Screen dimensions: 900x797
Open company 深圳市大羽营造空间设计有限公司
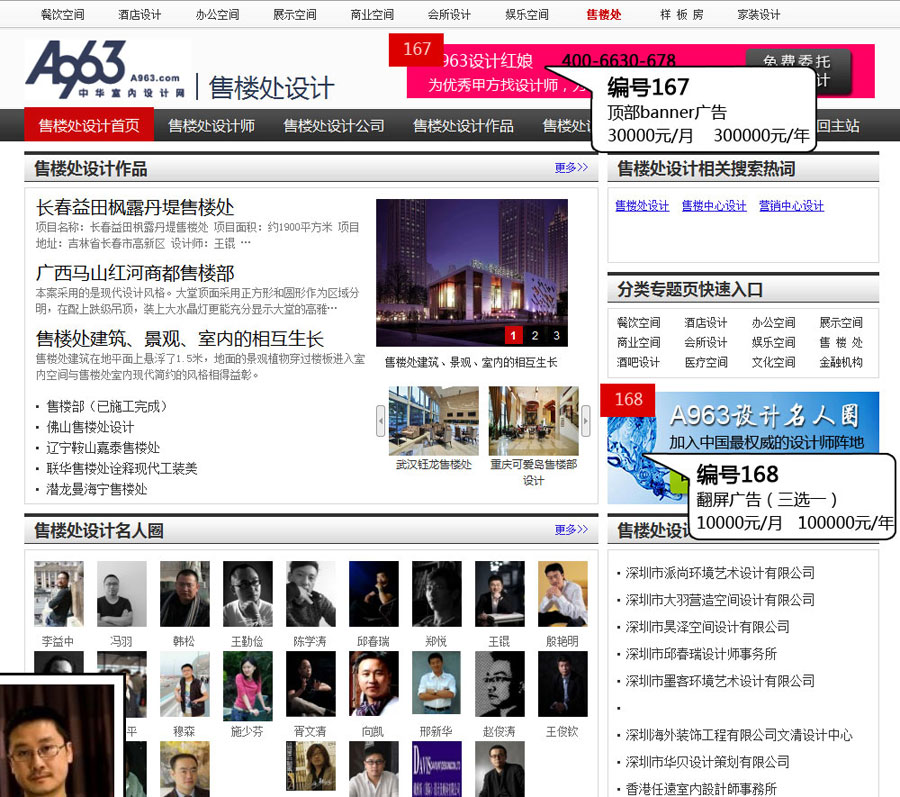click(720, 600)
